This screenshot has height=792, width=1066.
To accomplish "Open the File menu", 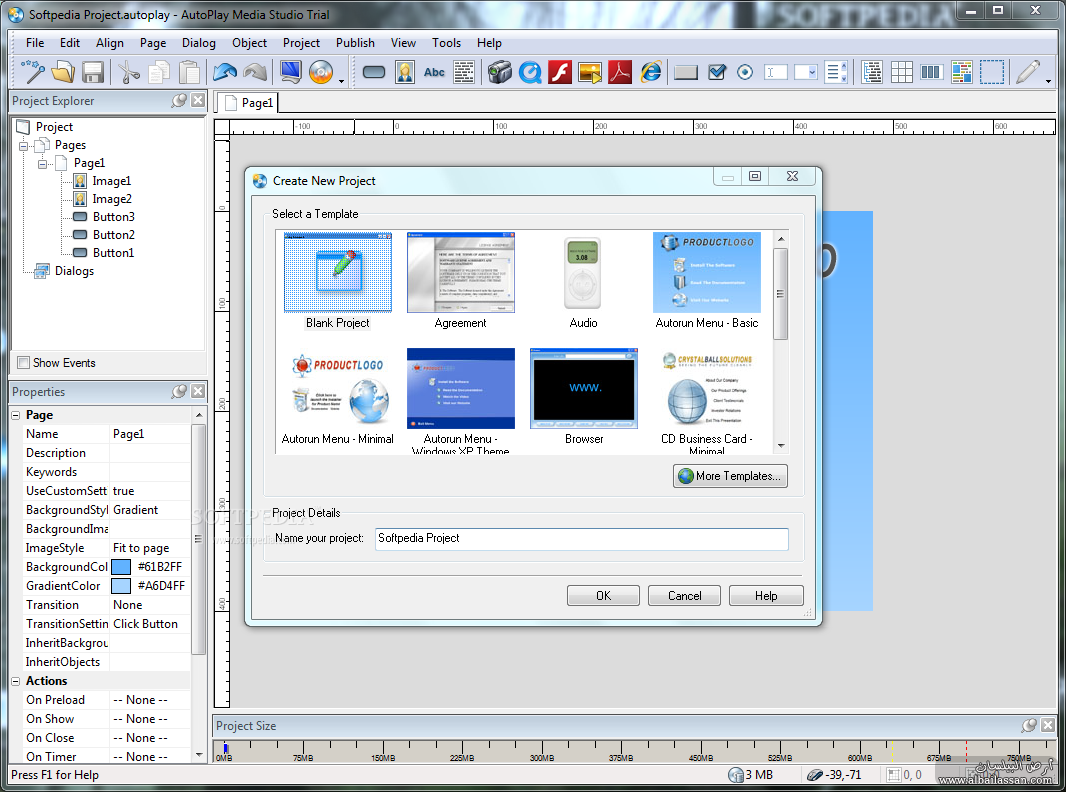I will click(35, 43).
